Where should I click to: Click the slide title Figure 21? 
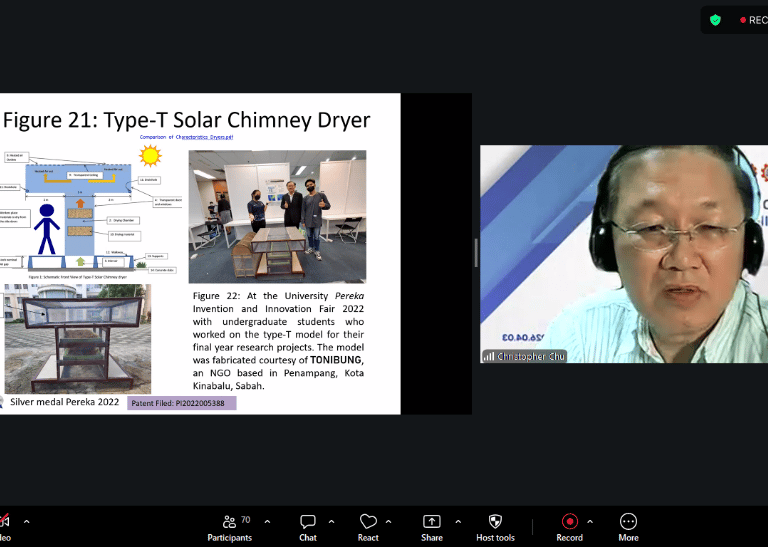coord(187,120)
